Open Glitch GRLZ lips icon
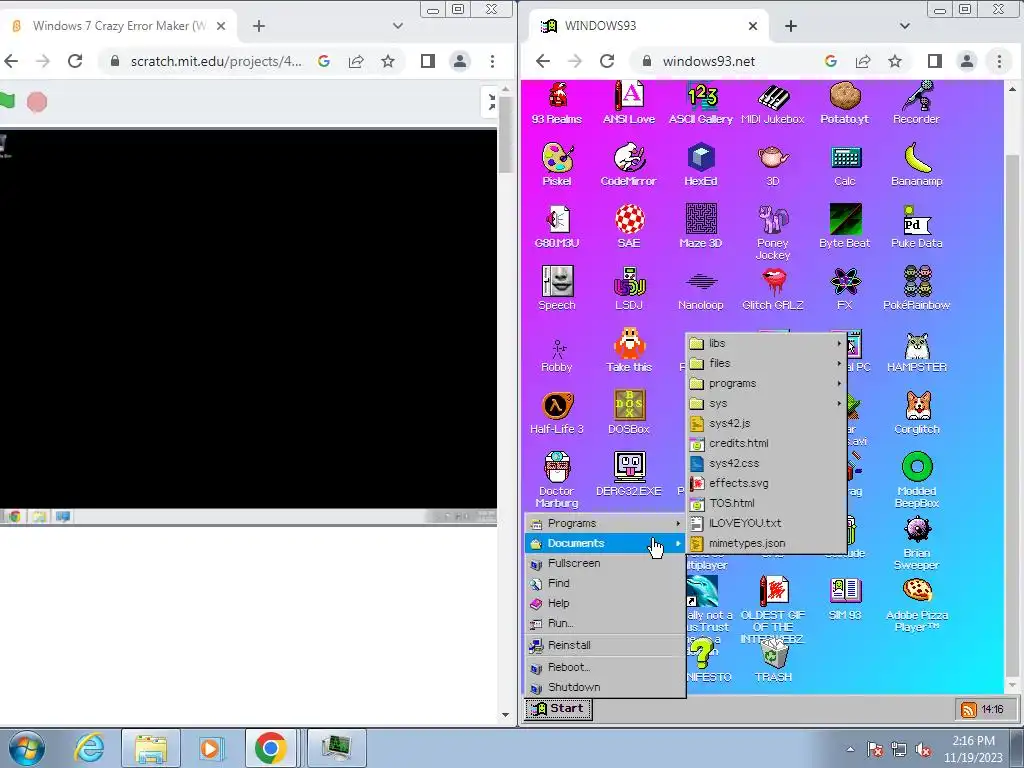Image resolution: width=1024 pixels, height=768 pixels. coord(773,288)
